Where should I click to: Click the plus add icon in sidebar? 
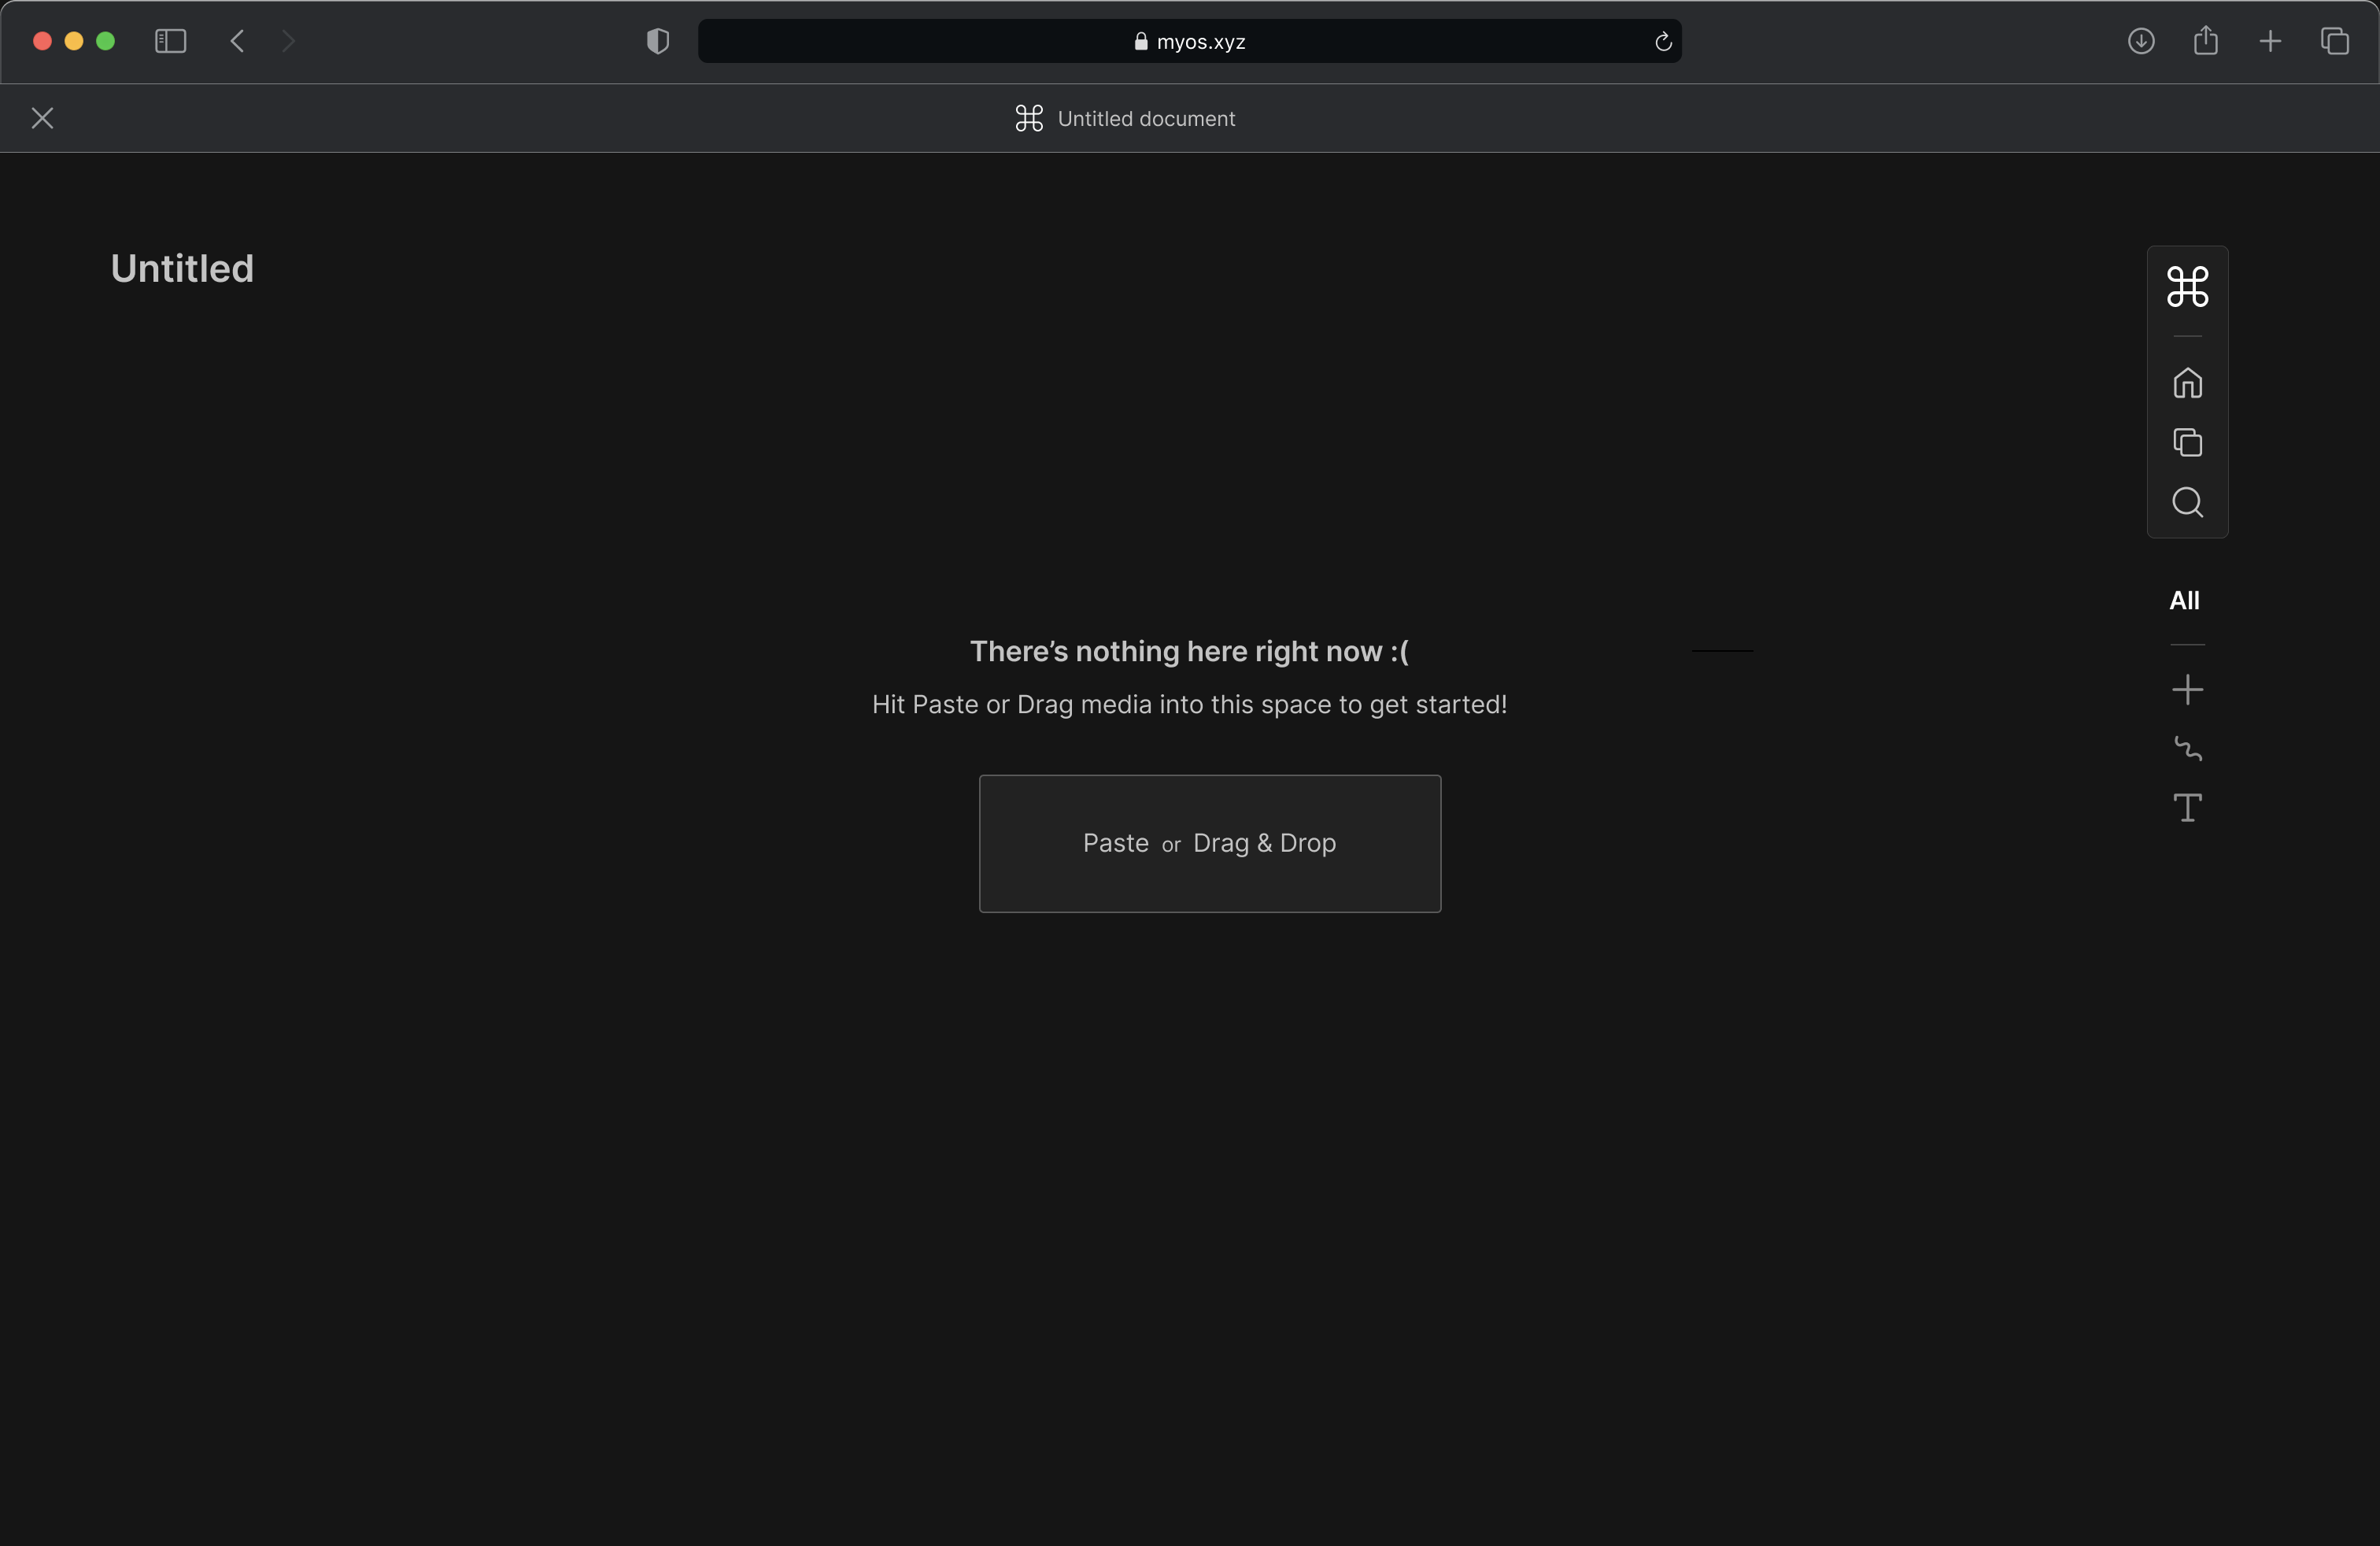pyautogui.click(x=2187, y=690)
